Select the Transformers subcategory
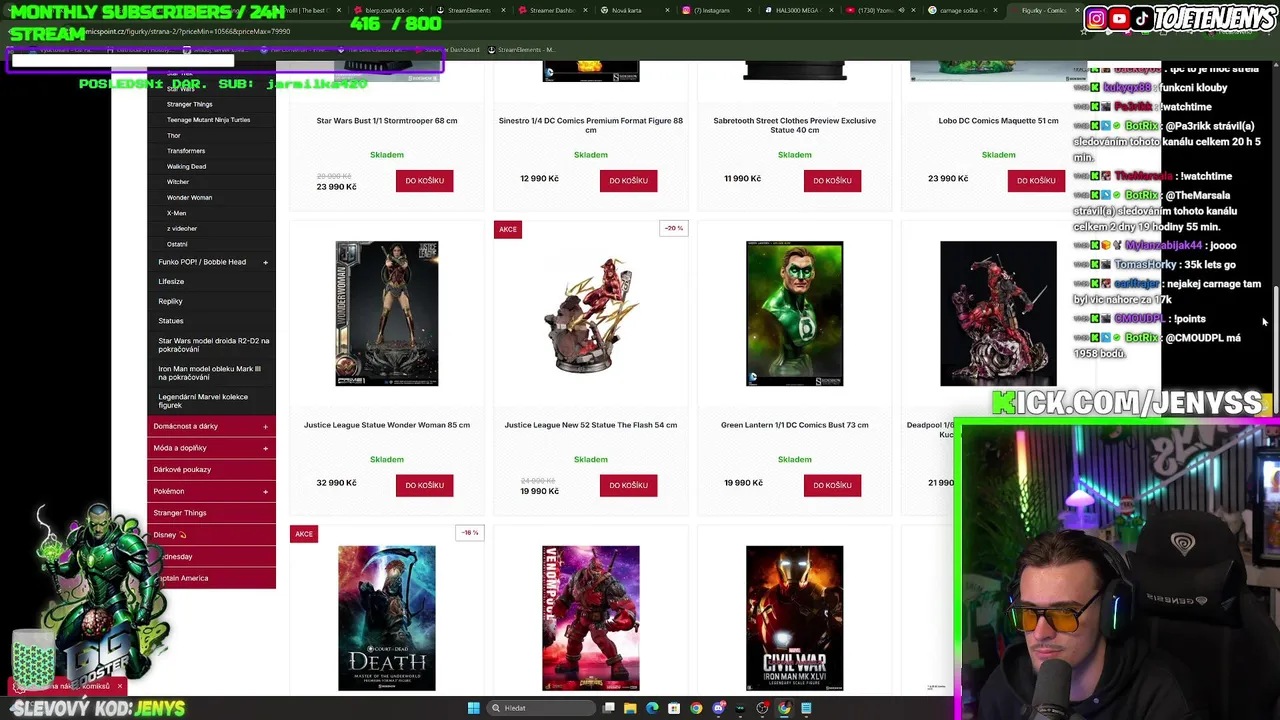Image resolution: width=1280 pixels, height=720 pixels. (x=186, y=151)
